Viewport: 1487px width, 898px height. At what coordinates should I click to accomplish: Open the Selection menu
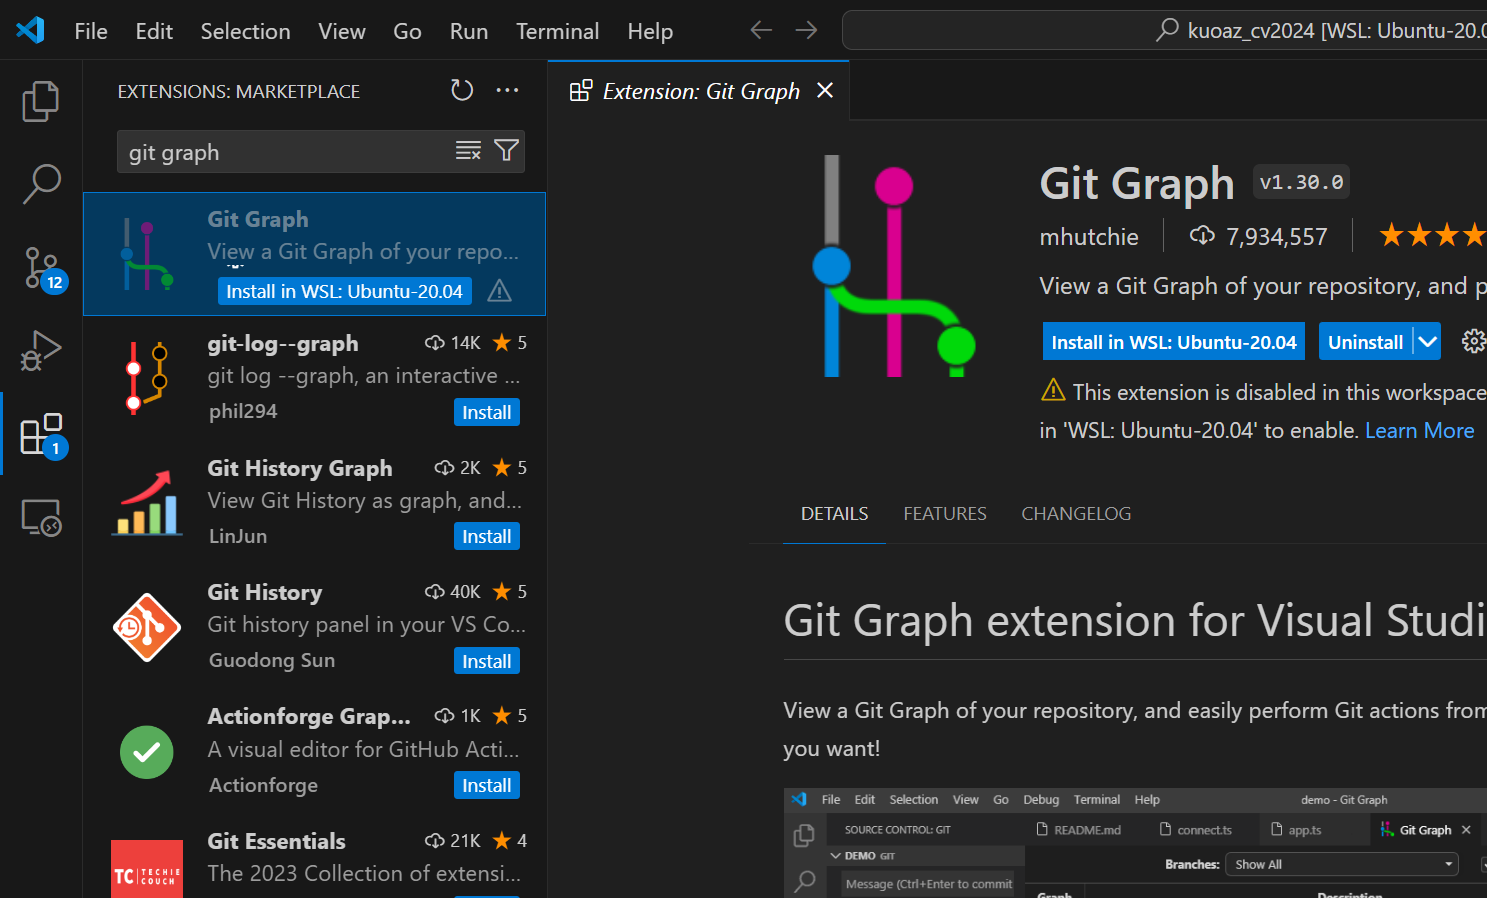click(245, 31)
